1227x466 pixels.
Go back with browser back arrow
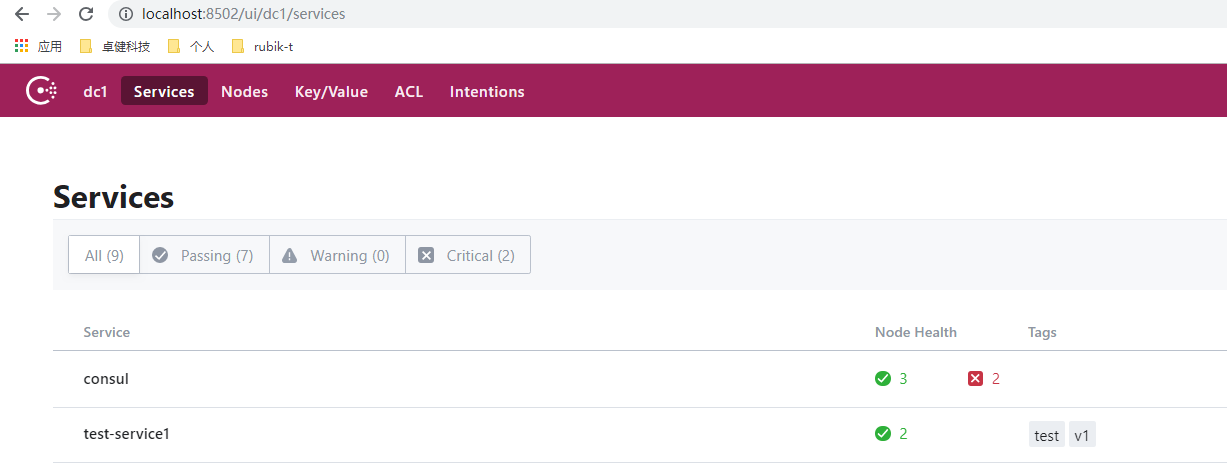click(x=22, y=14)
